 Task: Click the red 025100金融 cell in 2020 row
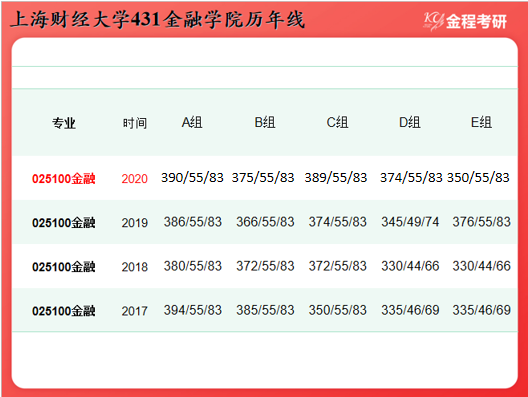tap(64, 178)
